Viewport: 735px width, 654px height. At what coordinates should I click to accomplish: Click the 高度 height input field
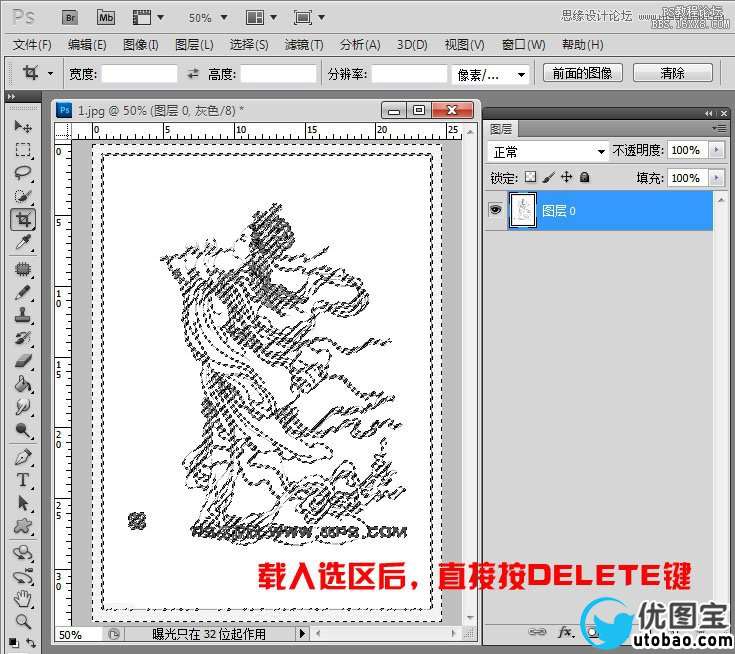(x=278, y=74)
